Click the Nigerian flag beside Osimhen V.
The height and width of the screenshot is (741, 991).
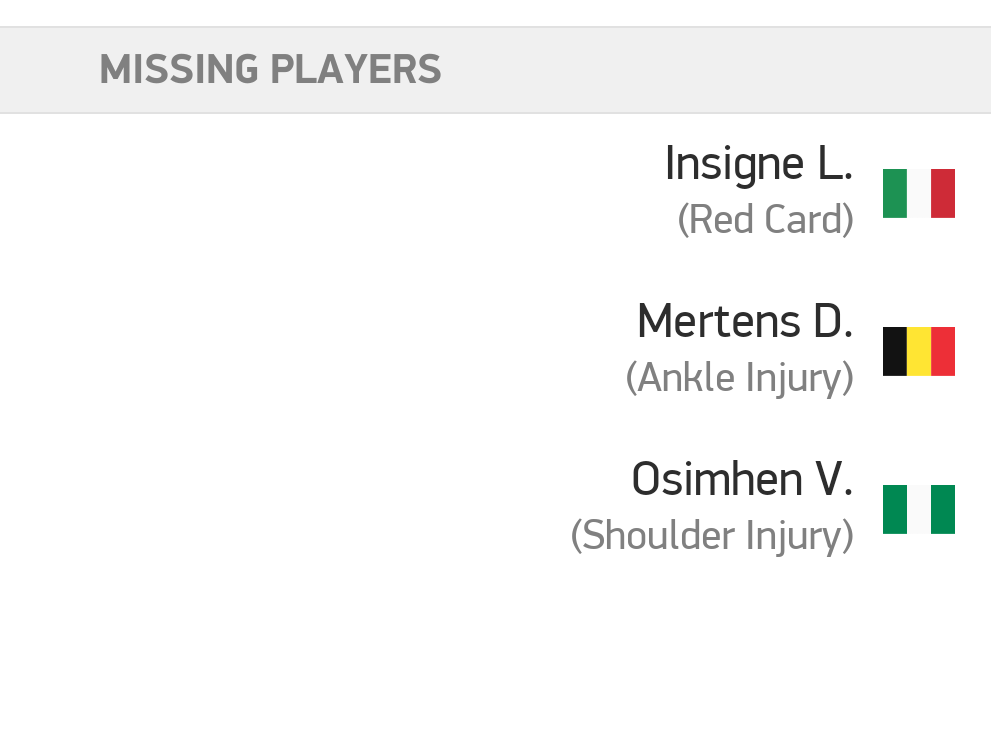tap(918, 509)
